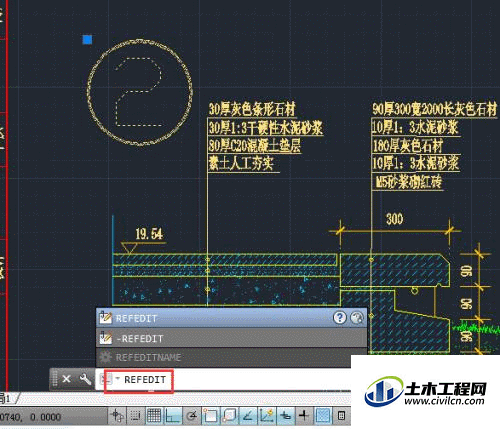Click the 180厚灰色石材 annotation
Image resolution: width=500 pixels, height=429 pixels.
[407, 146]
